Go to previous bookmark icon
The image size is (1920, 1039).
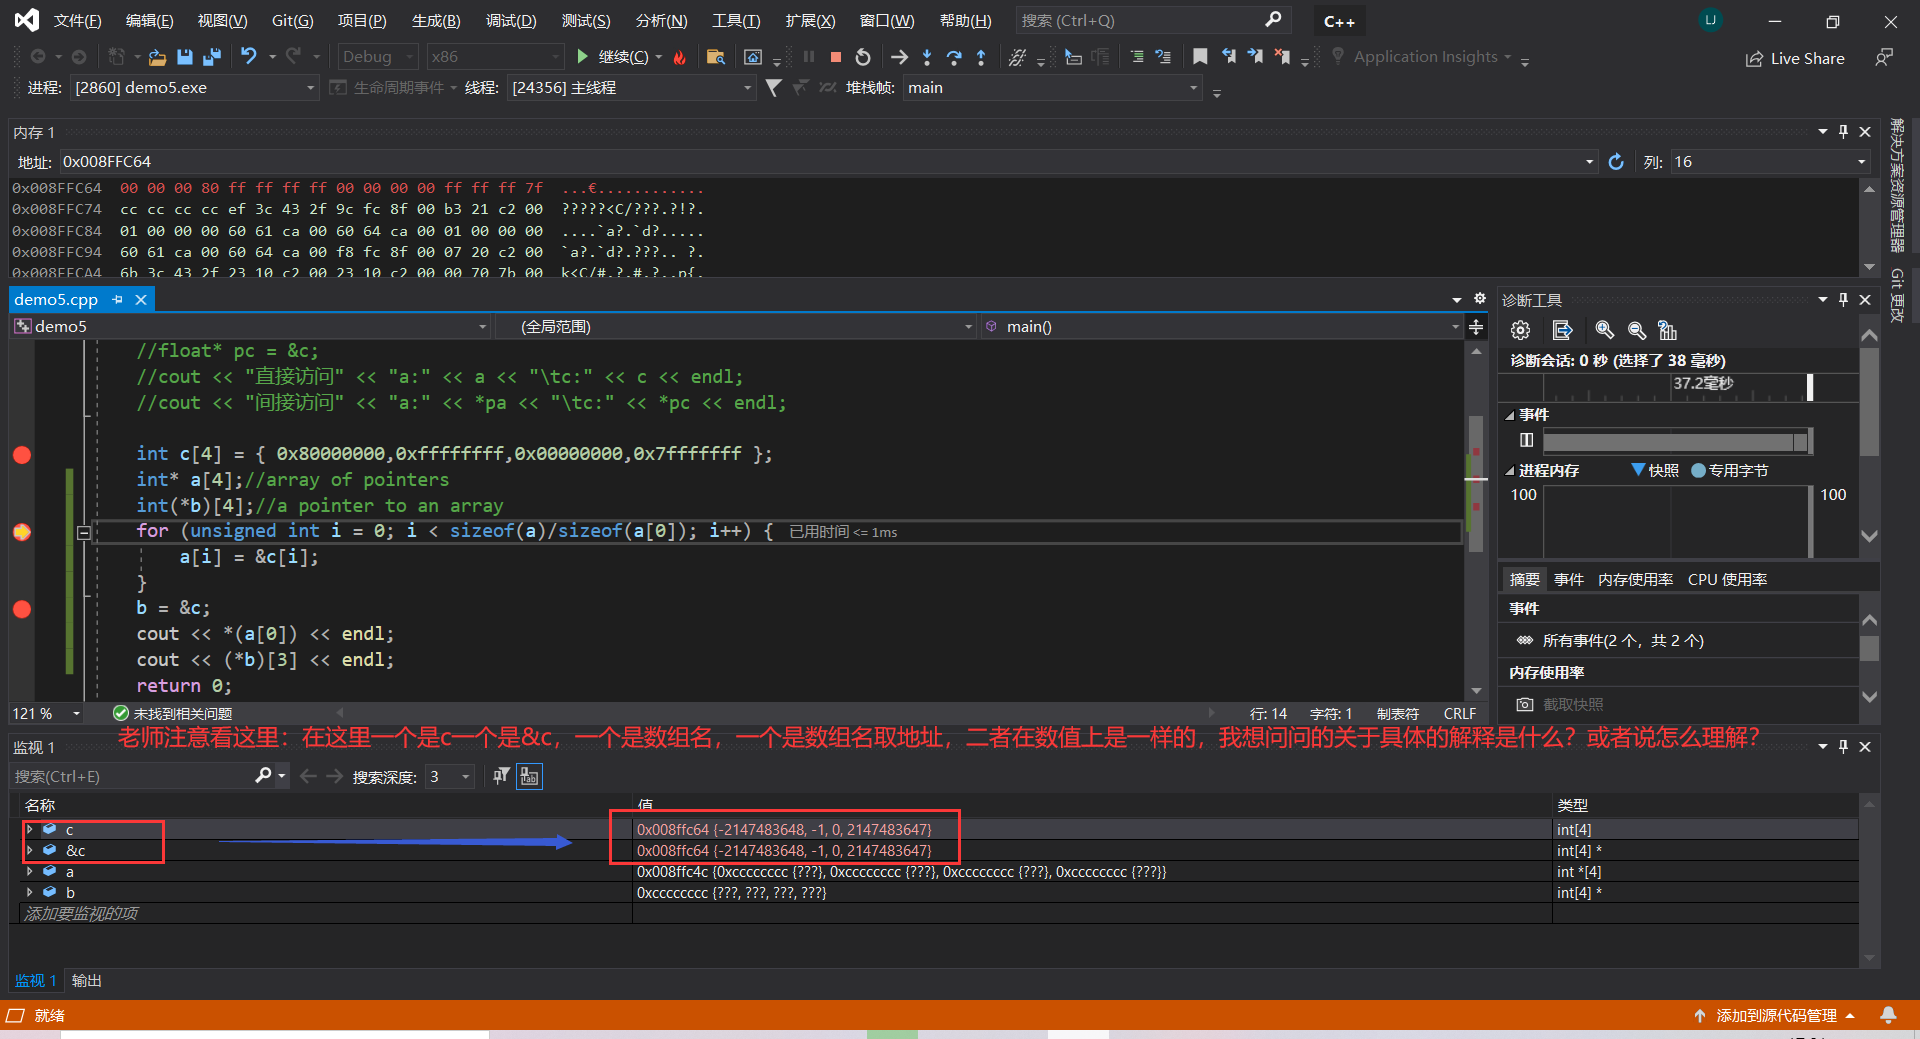[1228, 57]
